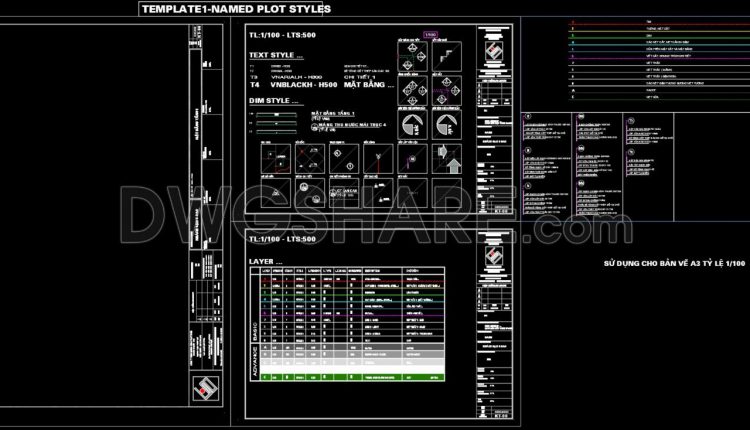This screenshot has width=750, height=430.
Task: Click the right north arrow symbol
Action: pos(447,124)
